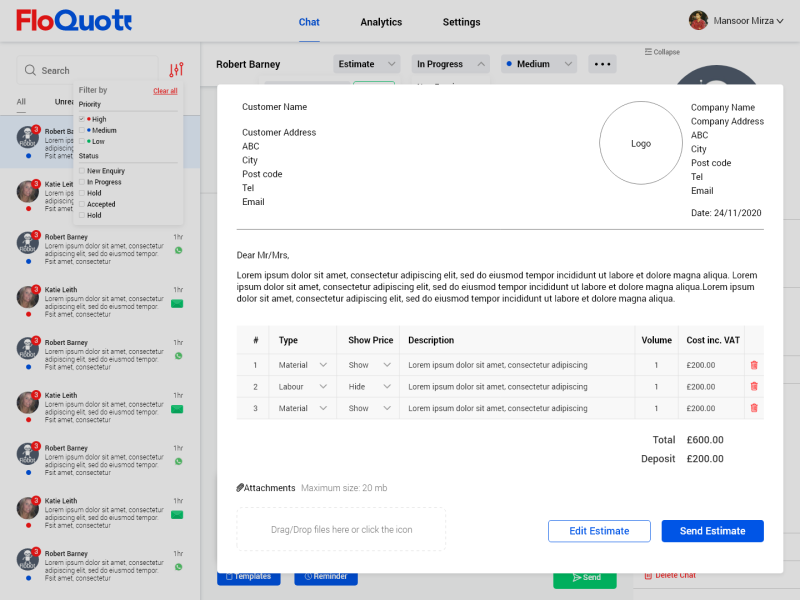Uncheck the High priority filter checkbox
Image resolution: width=800 pixels, height=600 pixels.
82,119
